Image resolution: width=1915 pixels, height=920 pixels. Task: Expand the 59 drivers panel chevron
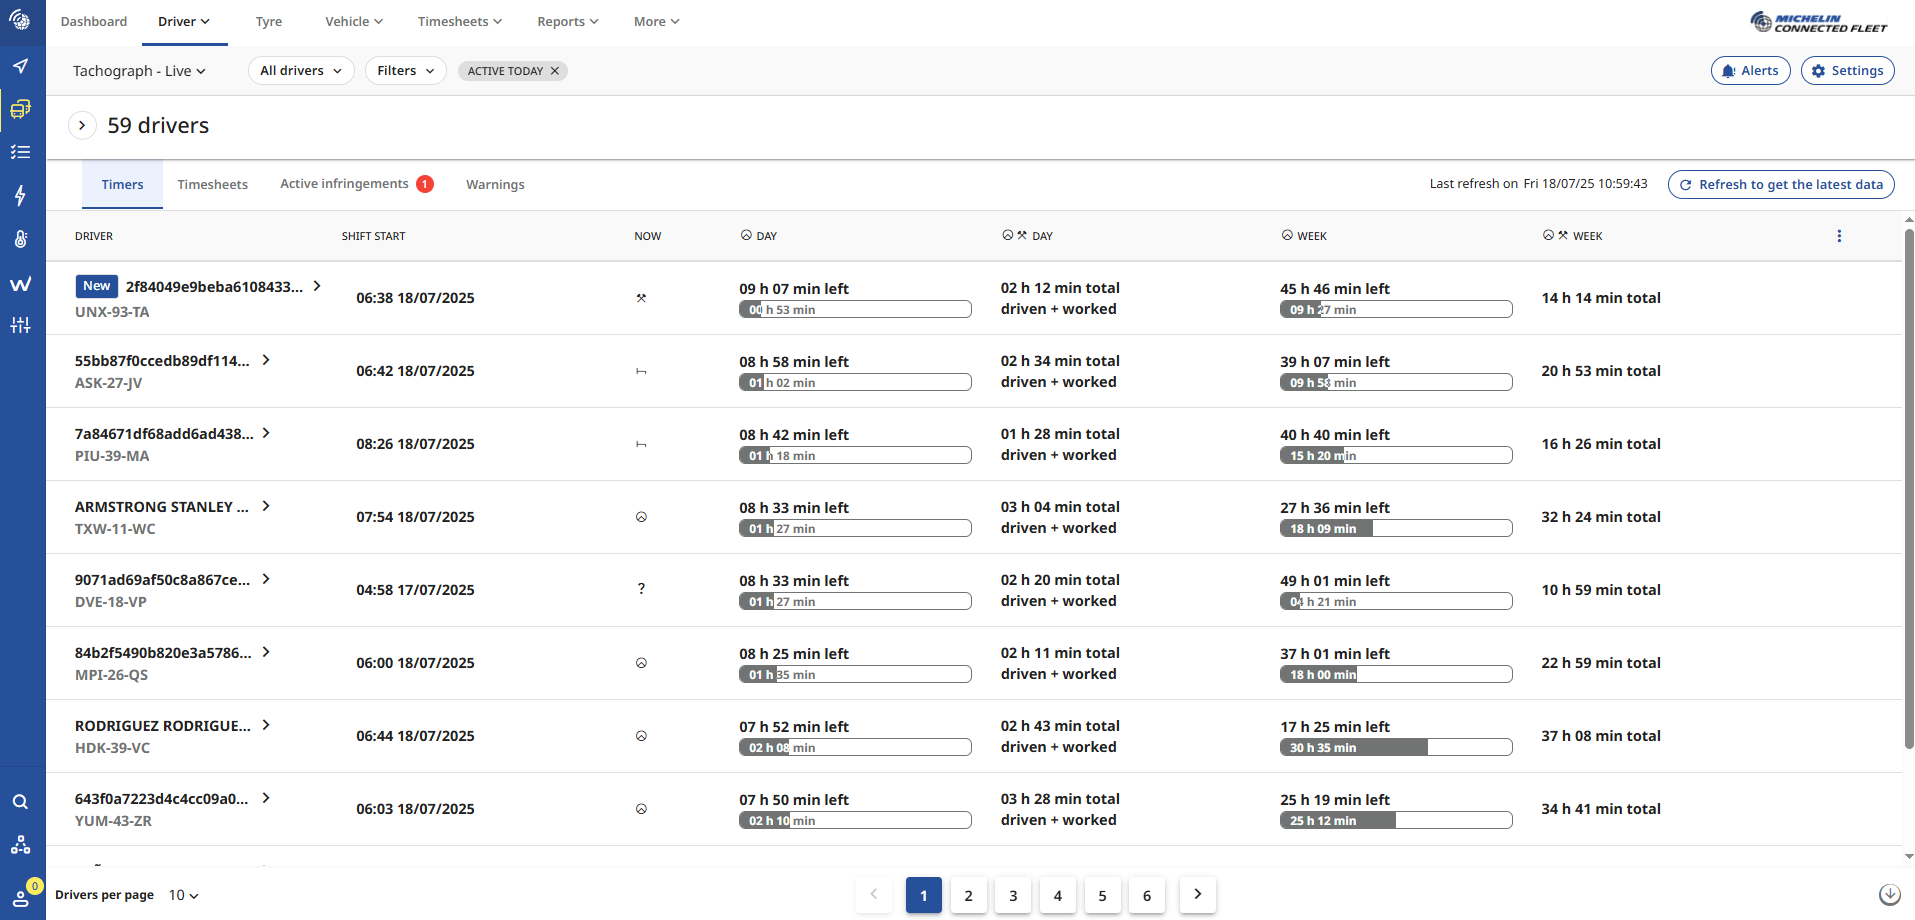click(82, 126)
